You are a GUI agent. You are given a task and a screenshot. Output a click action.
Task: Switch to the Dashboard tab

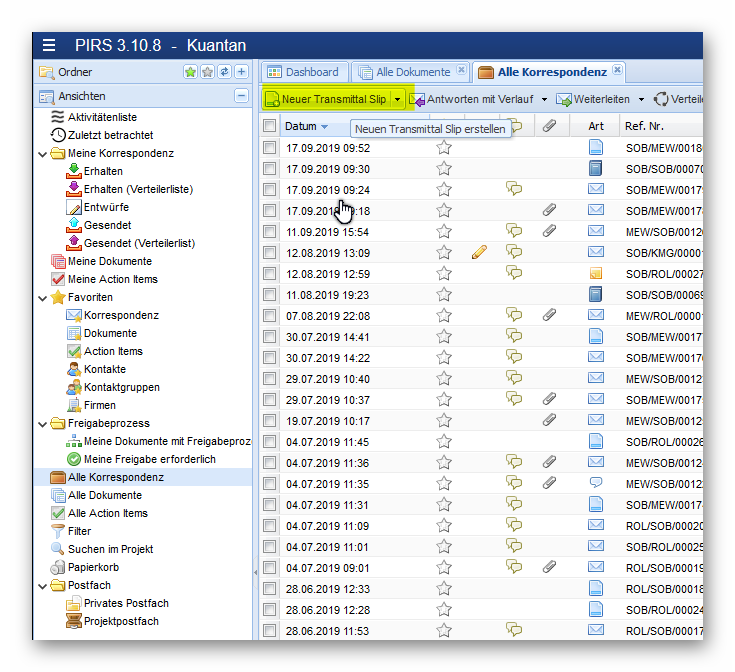(303, 72)
